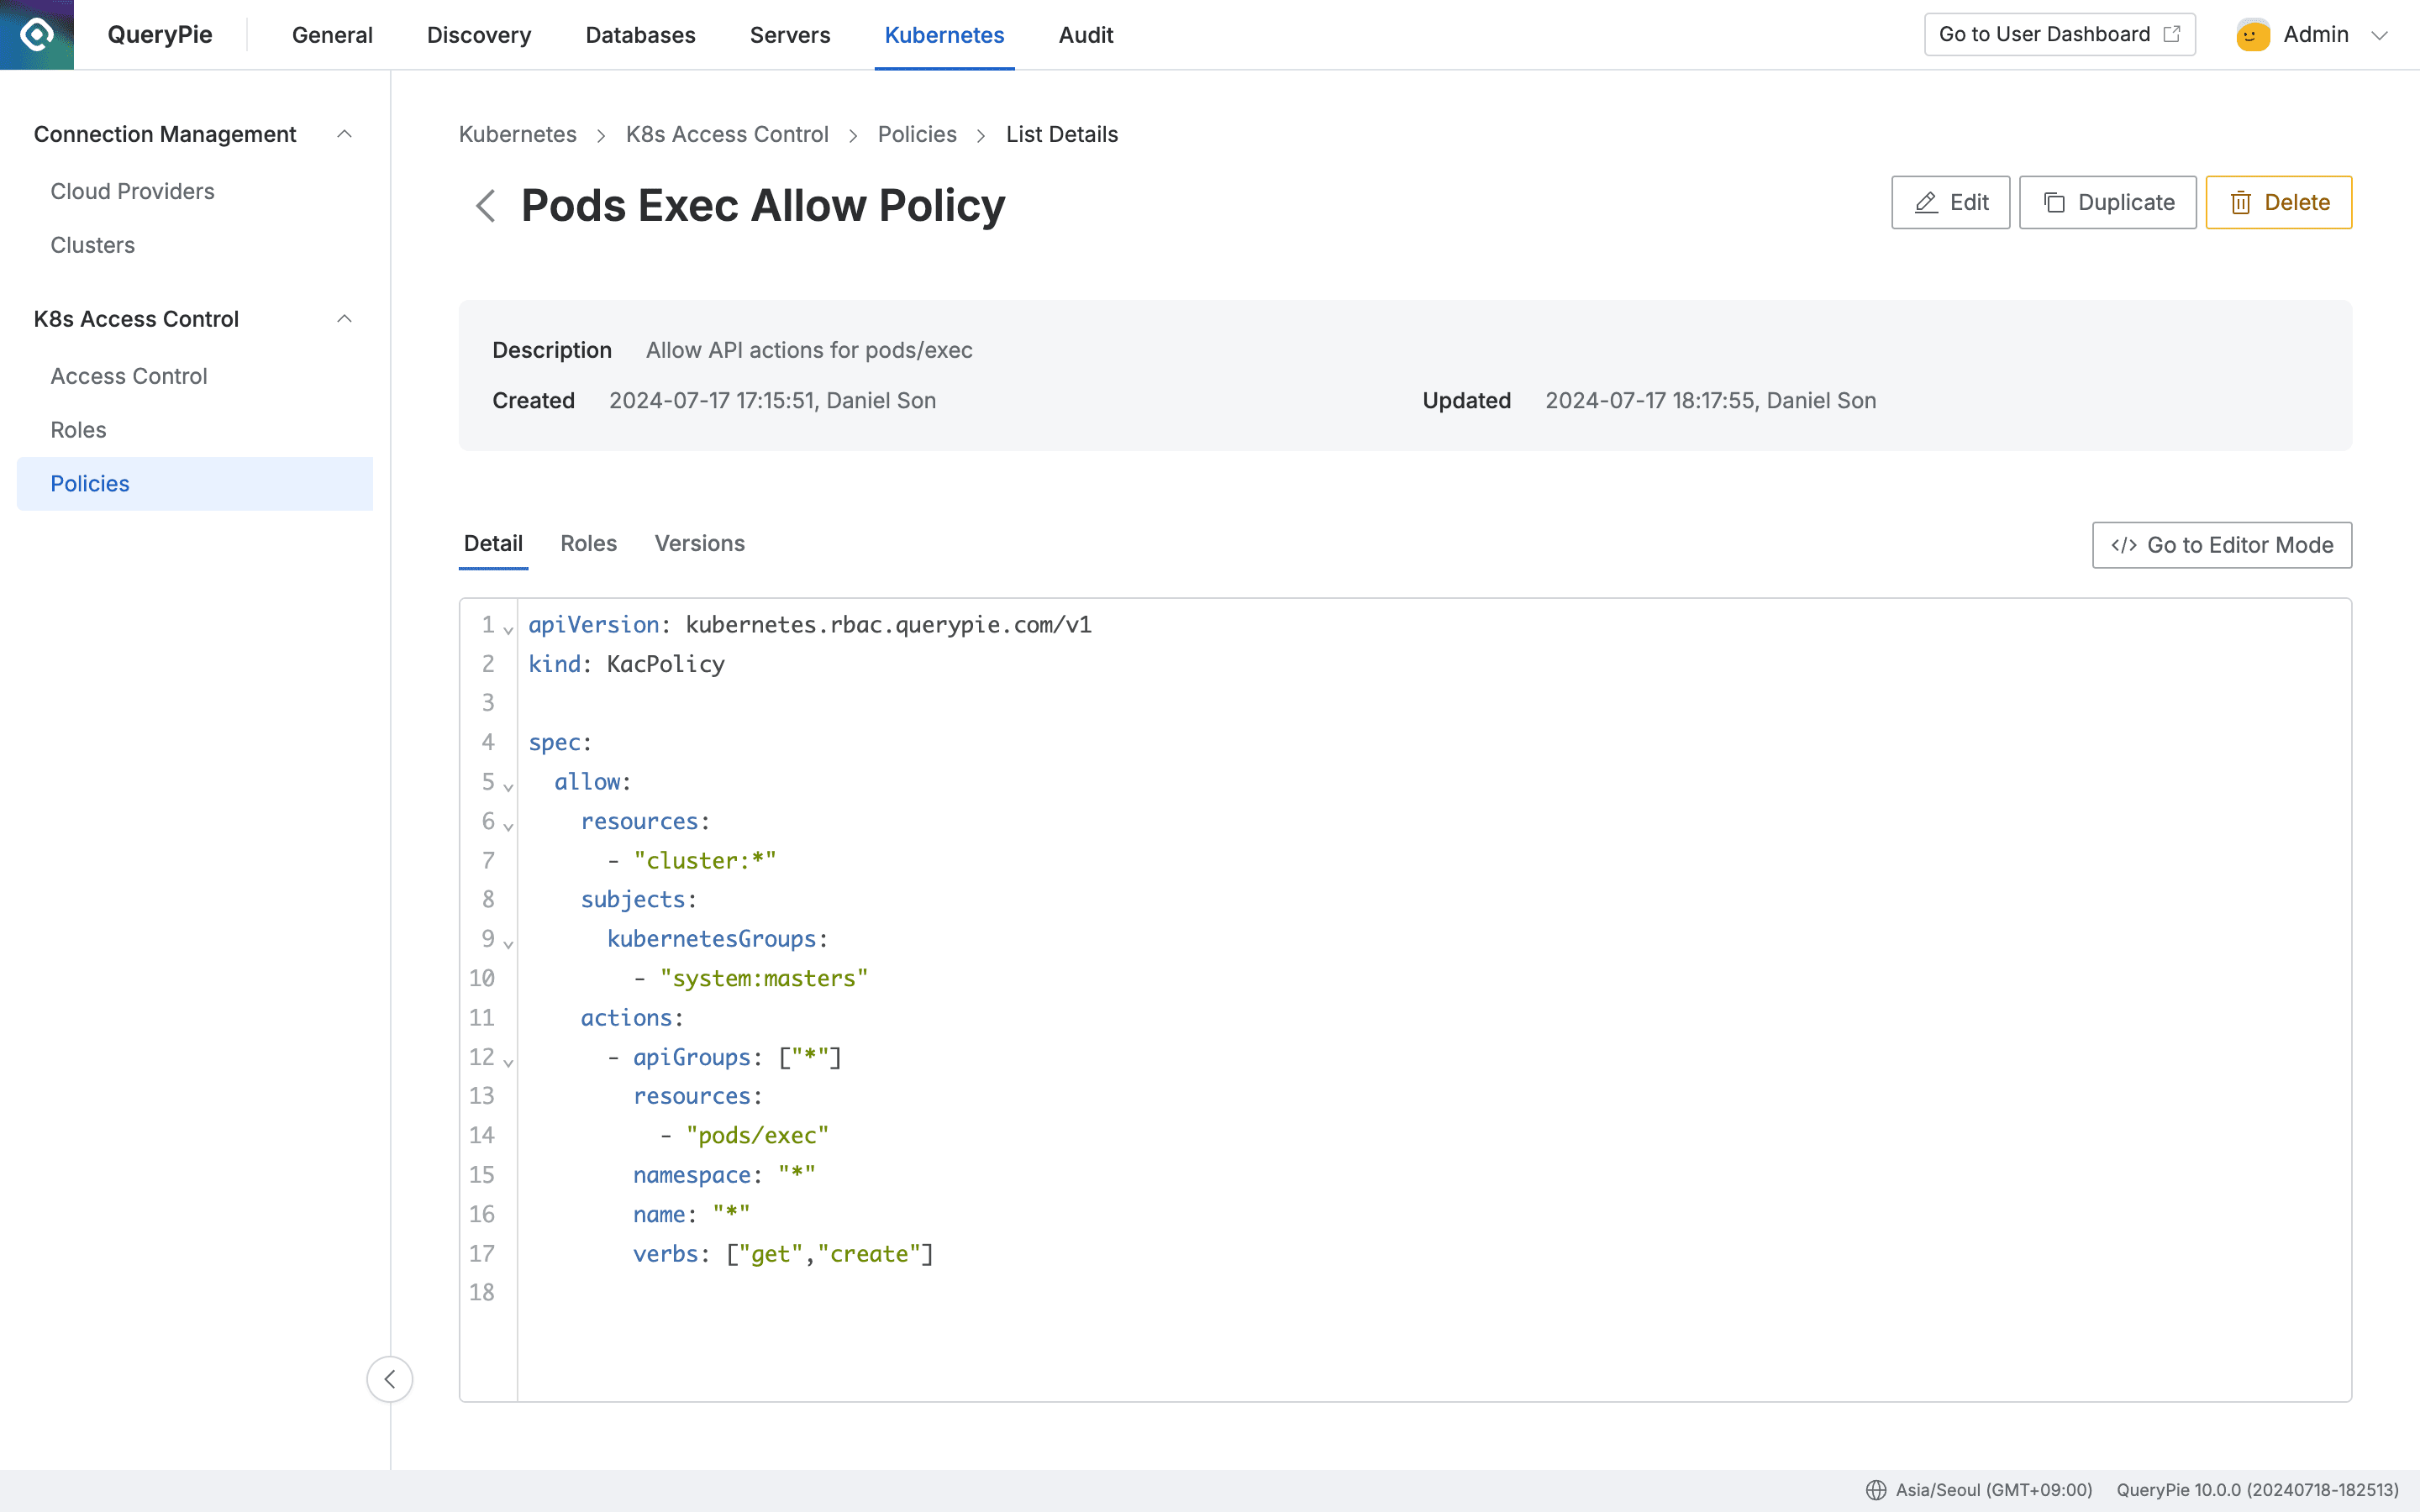Viewport: 2420px width, 1512px height.
Task: Switch to the Roles tab
Action: click(588, 543)
